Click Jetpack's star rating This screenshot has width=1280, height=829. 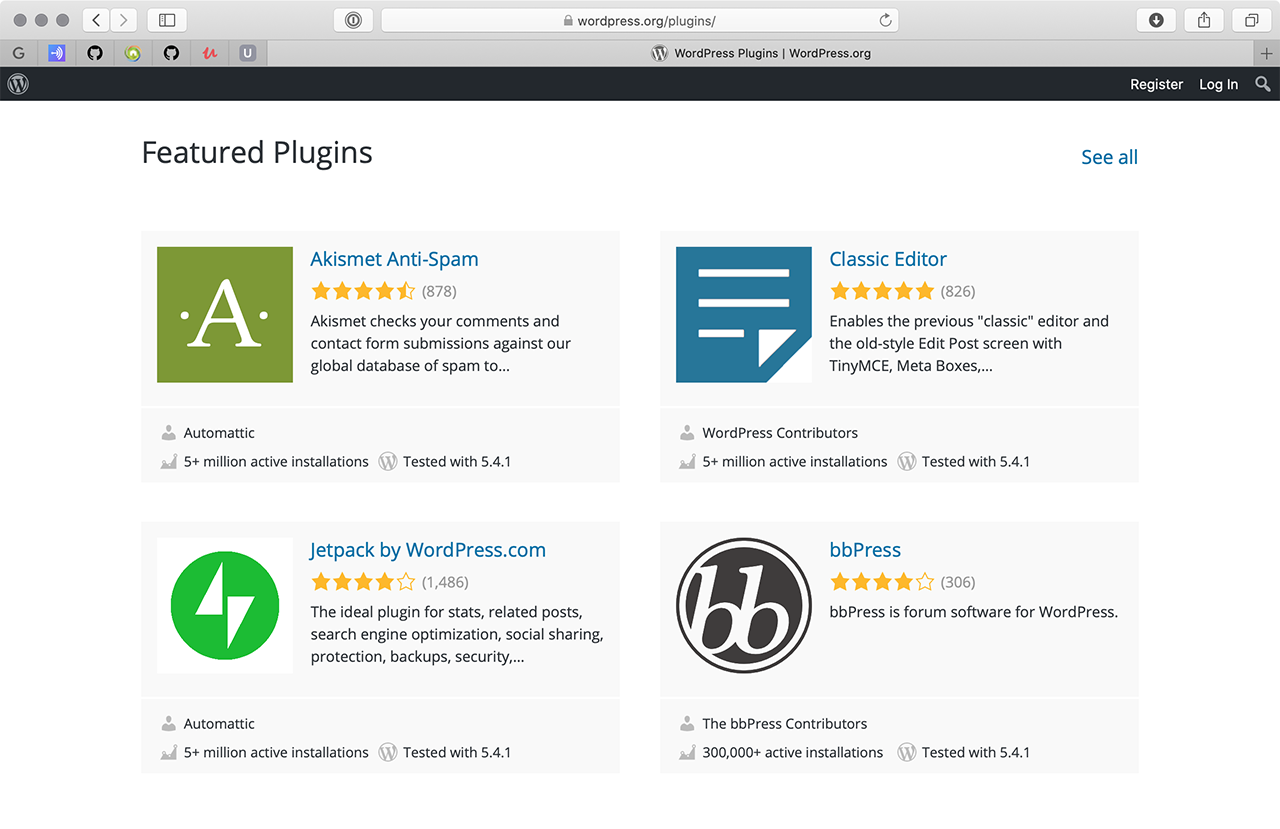click(x=363, y=582)
